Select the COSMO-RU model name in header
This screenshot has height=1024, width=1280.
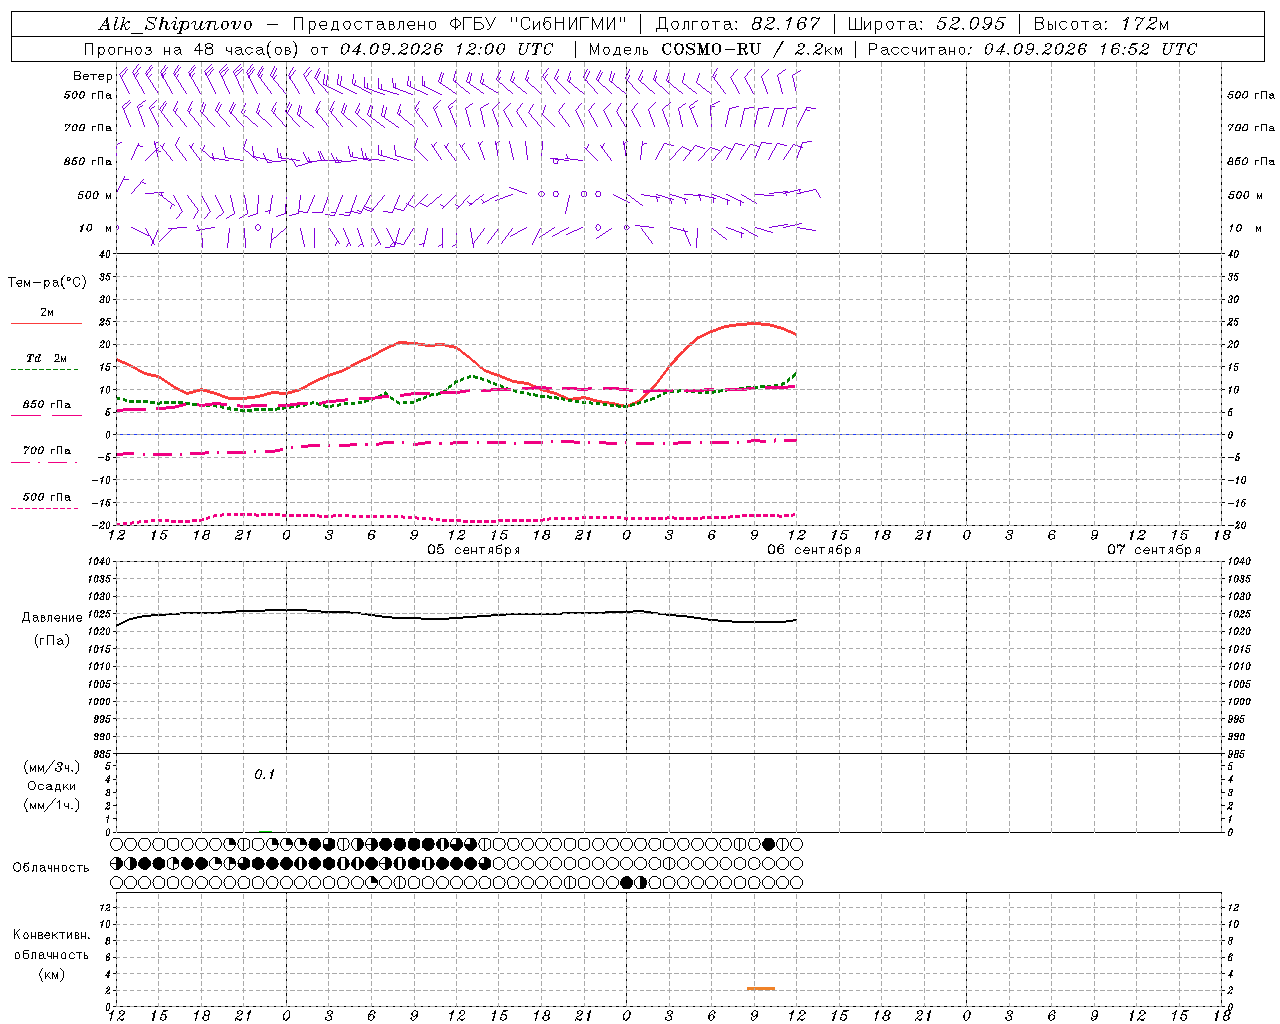tap(711, 49)
